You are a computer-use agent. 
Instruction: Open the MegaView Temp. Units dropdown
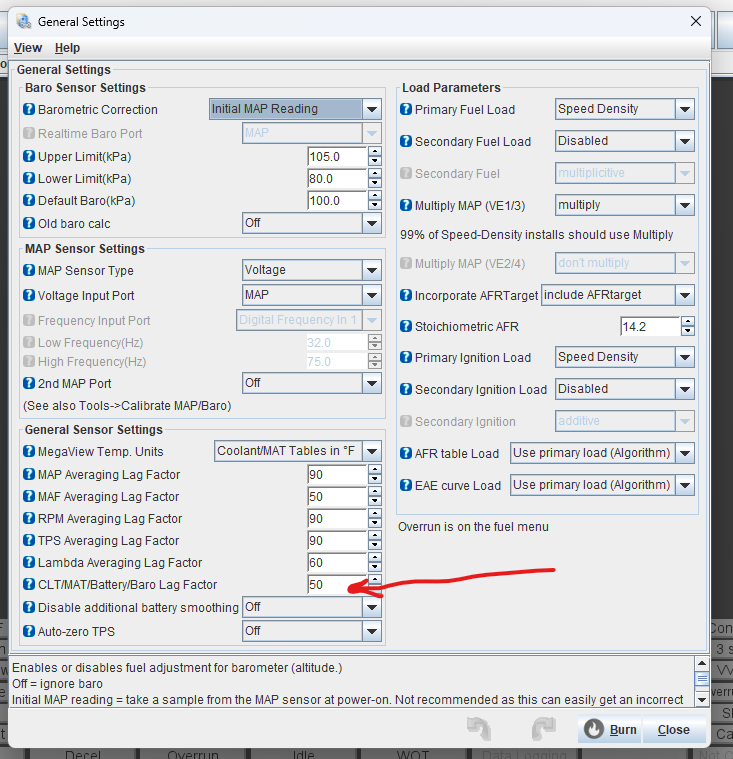(x=372, y=451)
